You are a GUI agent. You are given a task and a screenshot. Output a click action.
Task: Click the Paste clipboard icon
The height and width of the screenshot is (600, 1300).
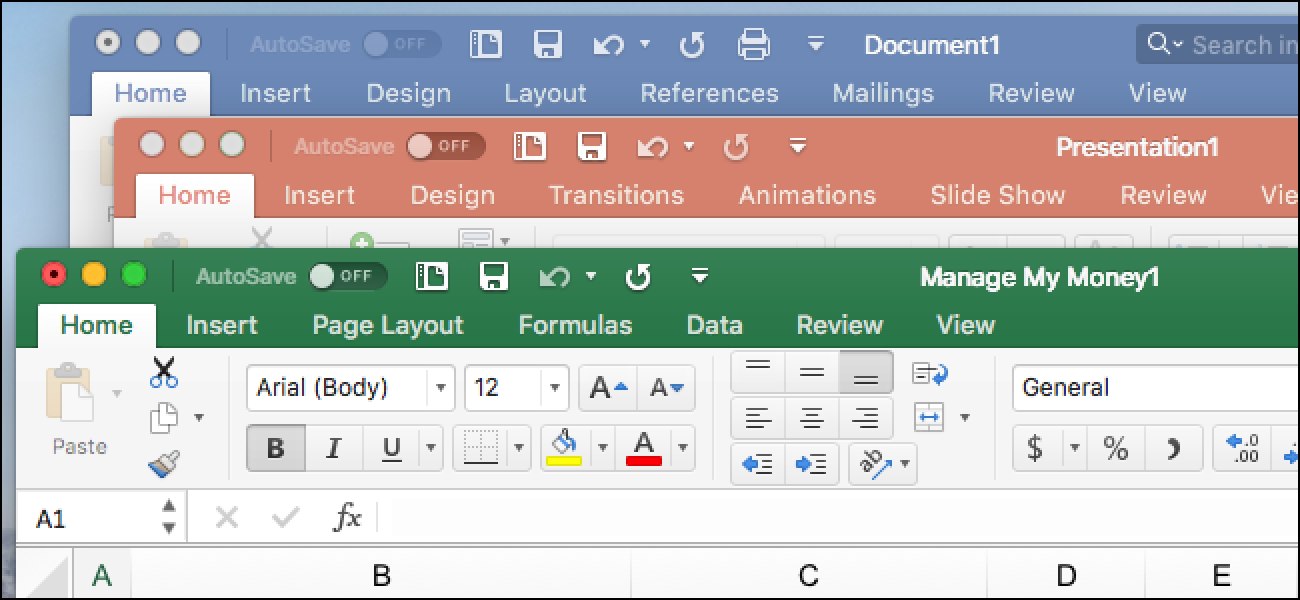70,393
